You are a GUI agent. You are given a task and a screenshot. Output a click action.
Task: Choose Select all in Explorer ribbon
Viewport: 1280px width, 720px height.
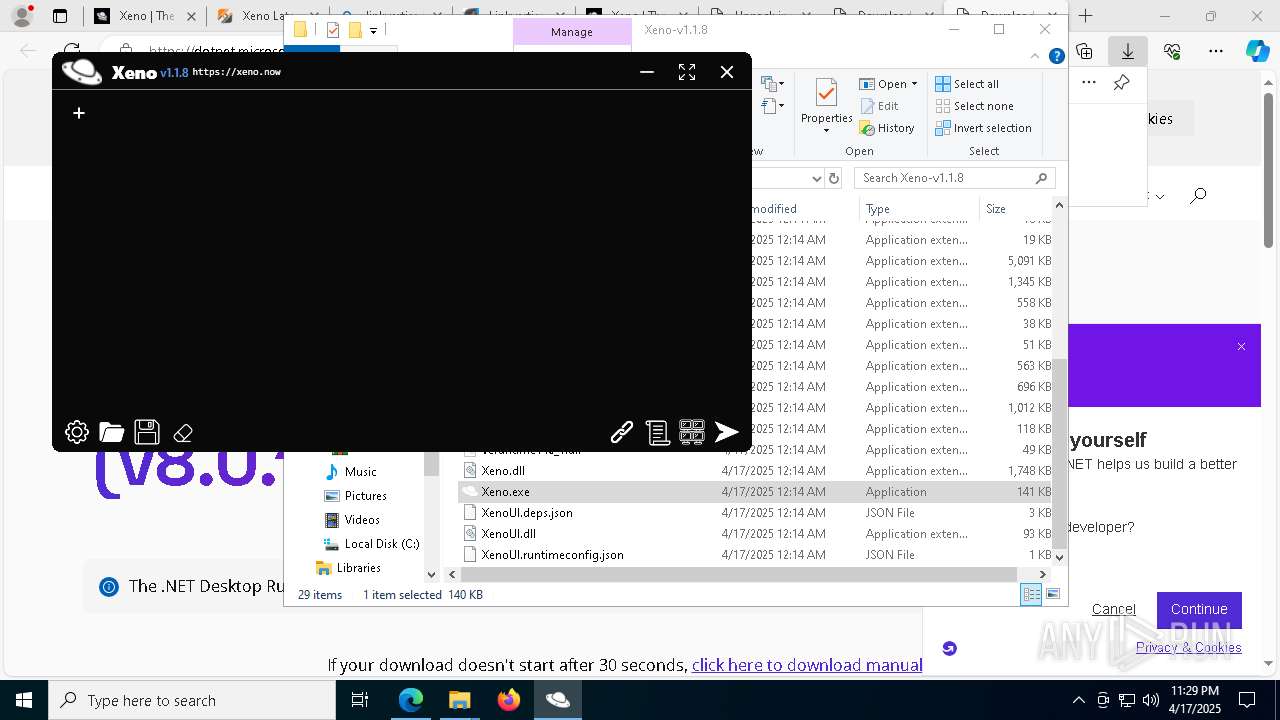coord(967,84)
